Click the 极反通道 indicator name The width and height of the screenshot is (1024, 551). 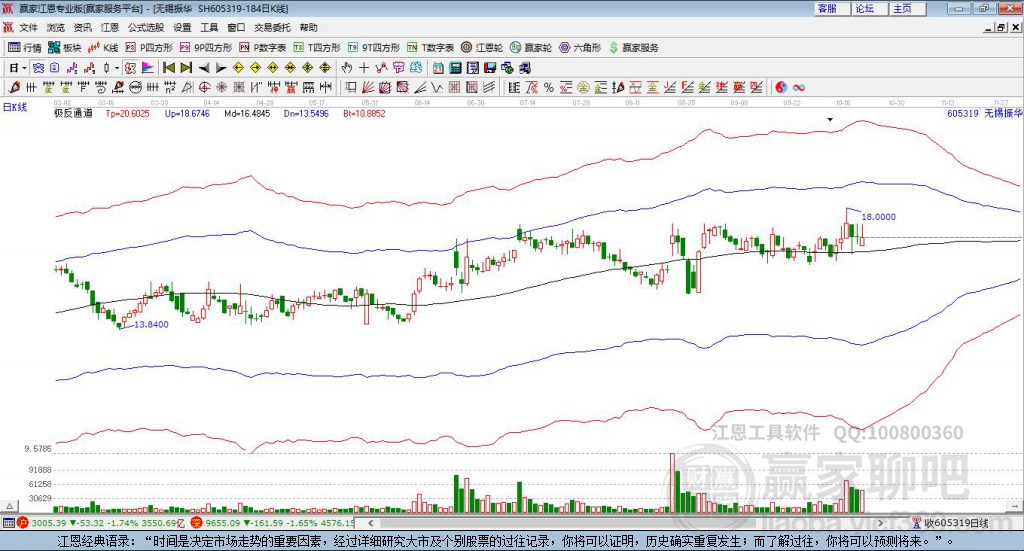[x=73, y=113]
